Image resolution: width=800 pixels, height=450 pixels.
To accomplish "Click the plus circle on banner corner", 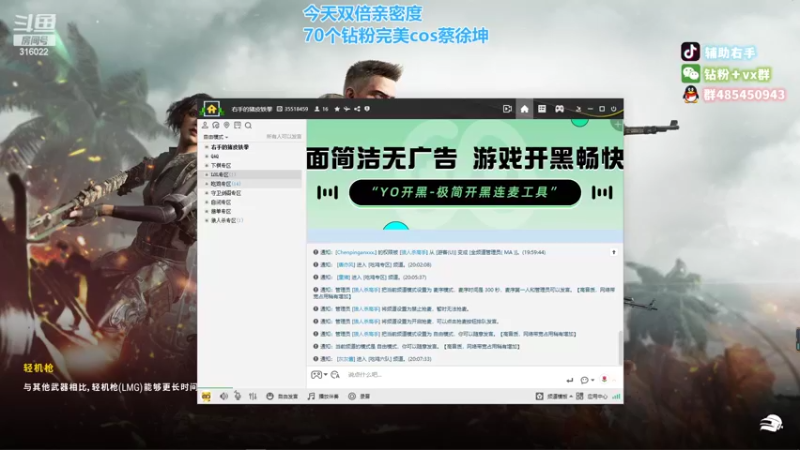I will coord(617,124).
